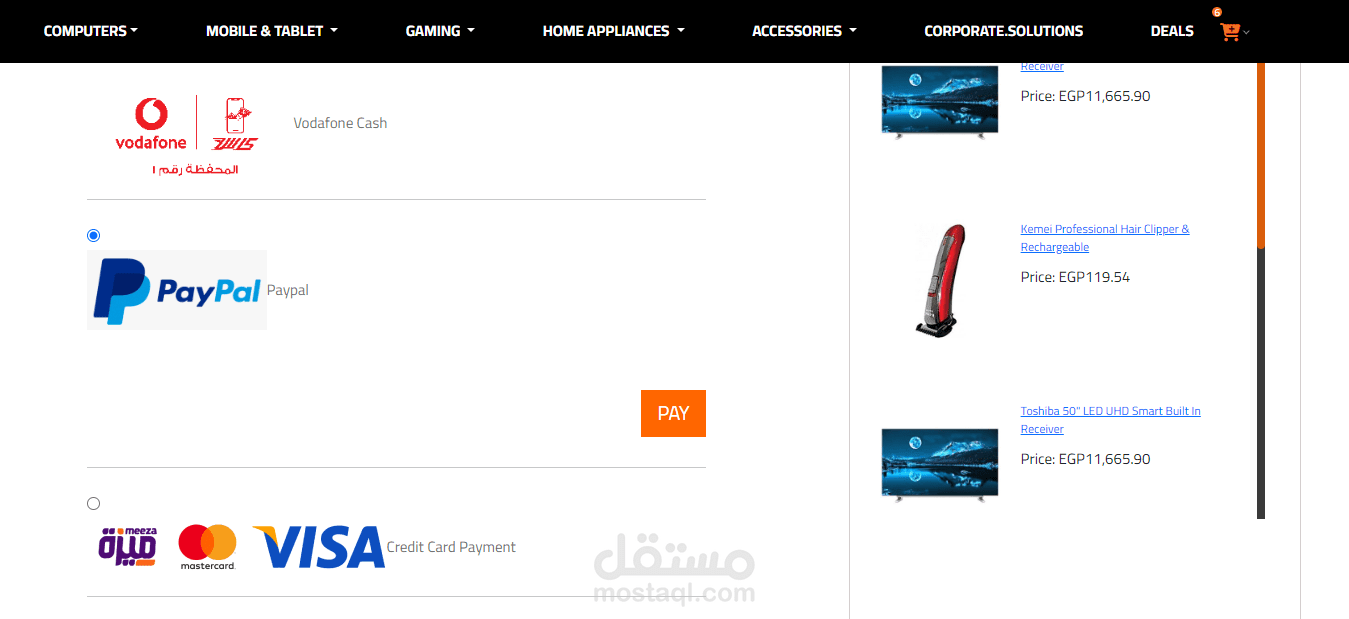This screenshot has width=1349, height=619.
Task: Click the Visa card logo
Action: pyautogui.click(x=318, y=547)
